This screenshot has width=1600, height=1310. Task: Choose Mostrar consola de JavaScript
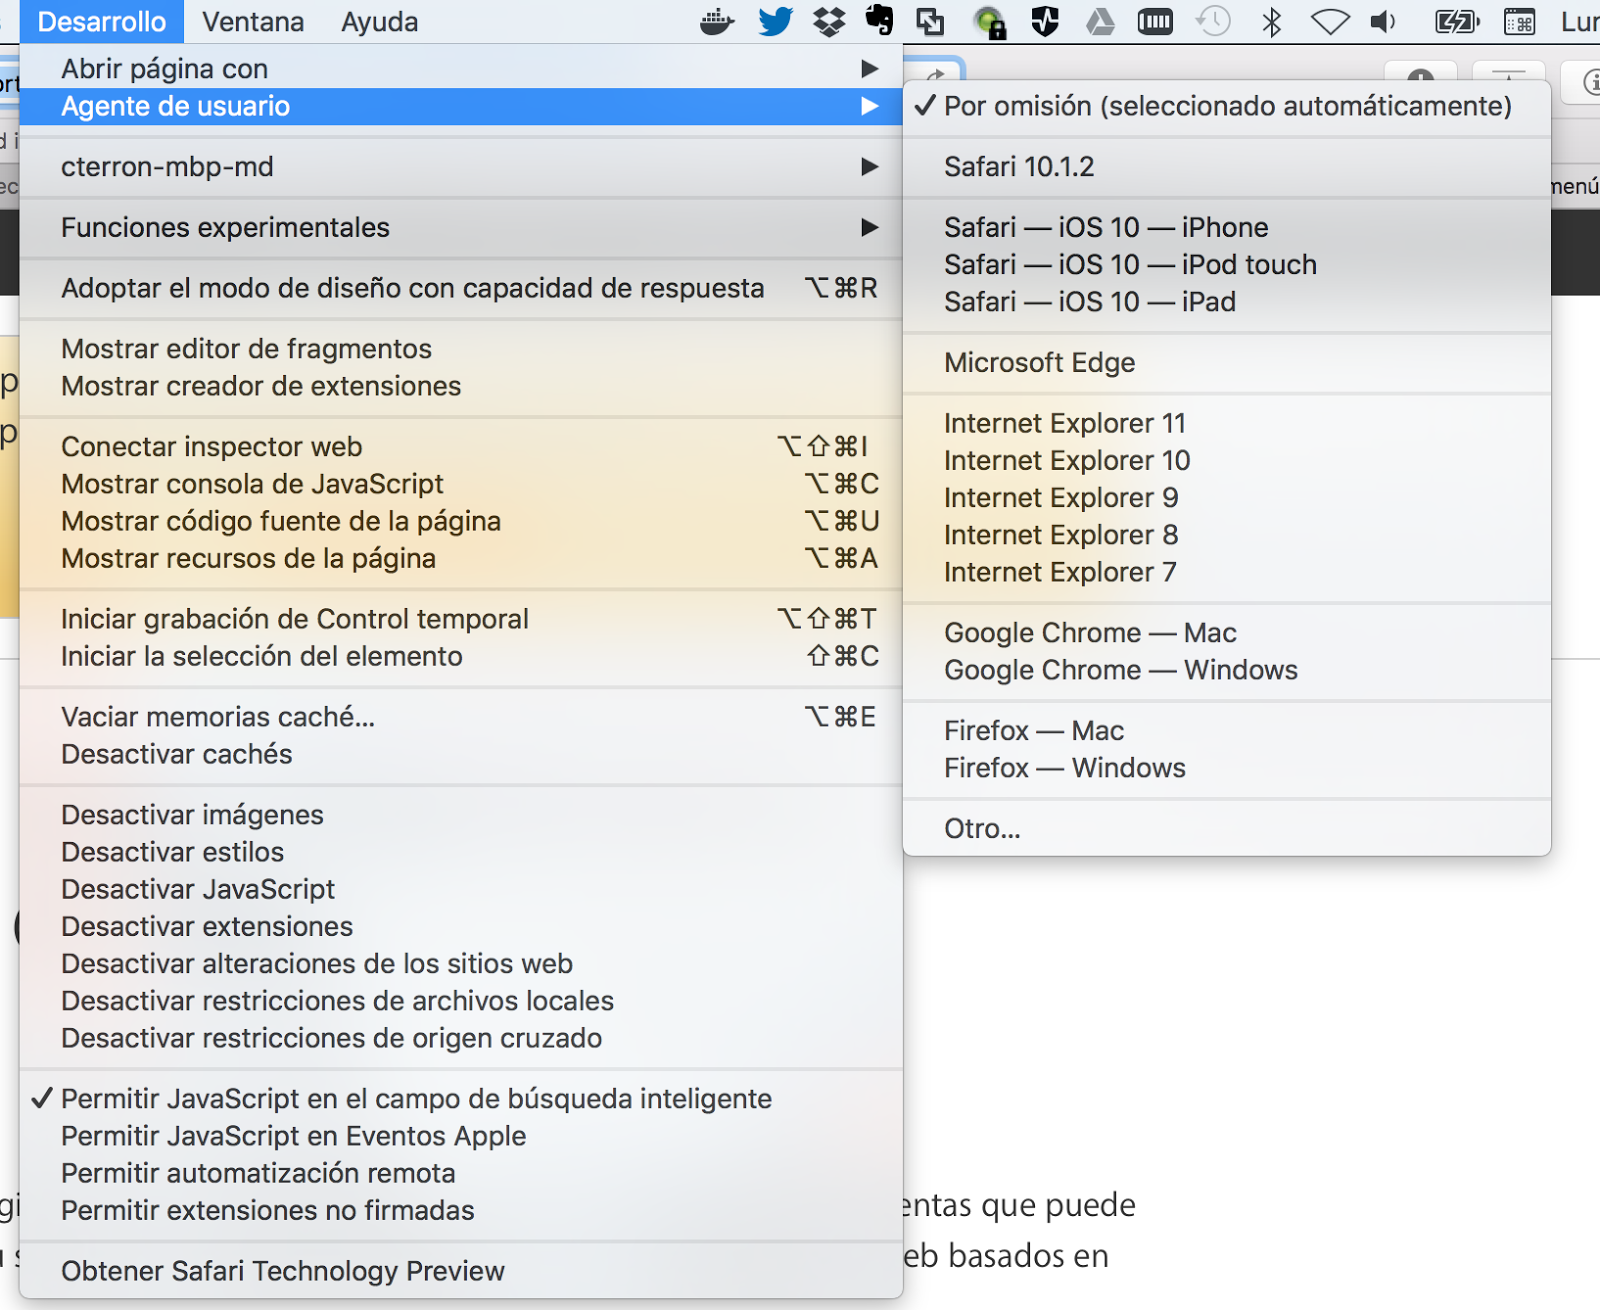(461, 484)
